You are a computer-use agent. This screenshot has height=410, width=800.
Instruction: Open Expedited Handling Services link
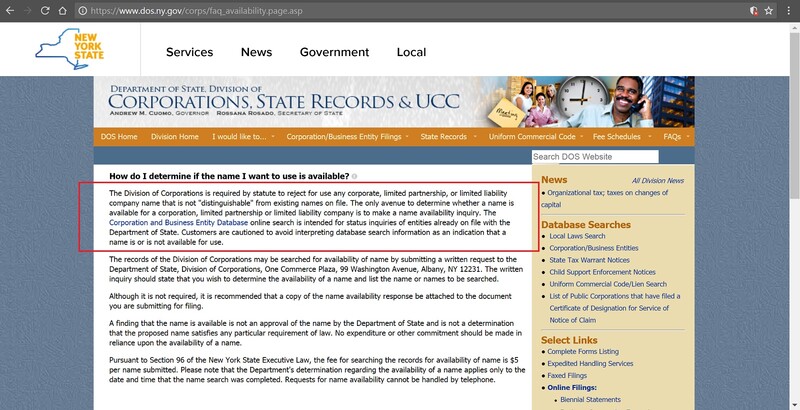pyautogui.click(x=590, y=364)
